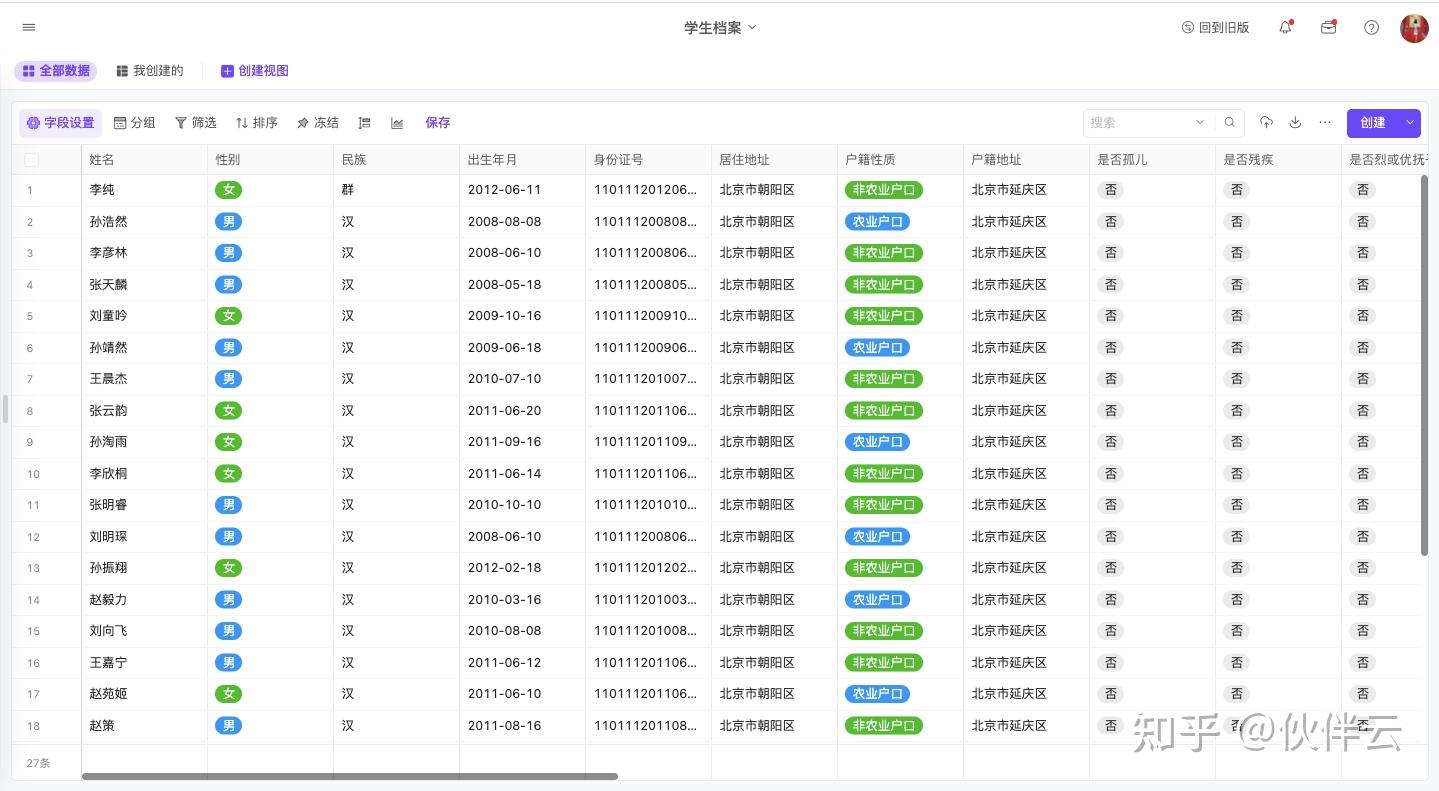The image size is (1439, 791).
Task: Open 字段设置 field settings
Action: pos(60,123)
